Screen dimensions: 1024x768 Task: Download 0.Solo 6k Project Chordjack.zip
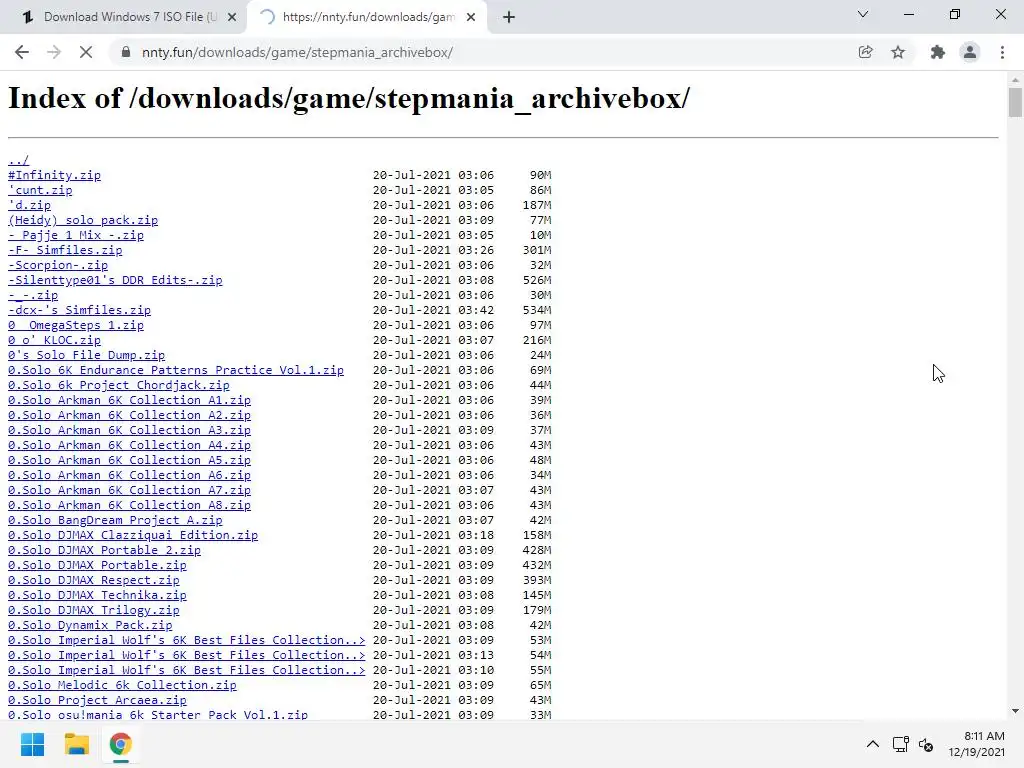click(x=119, y=385)
